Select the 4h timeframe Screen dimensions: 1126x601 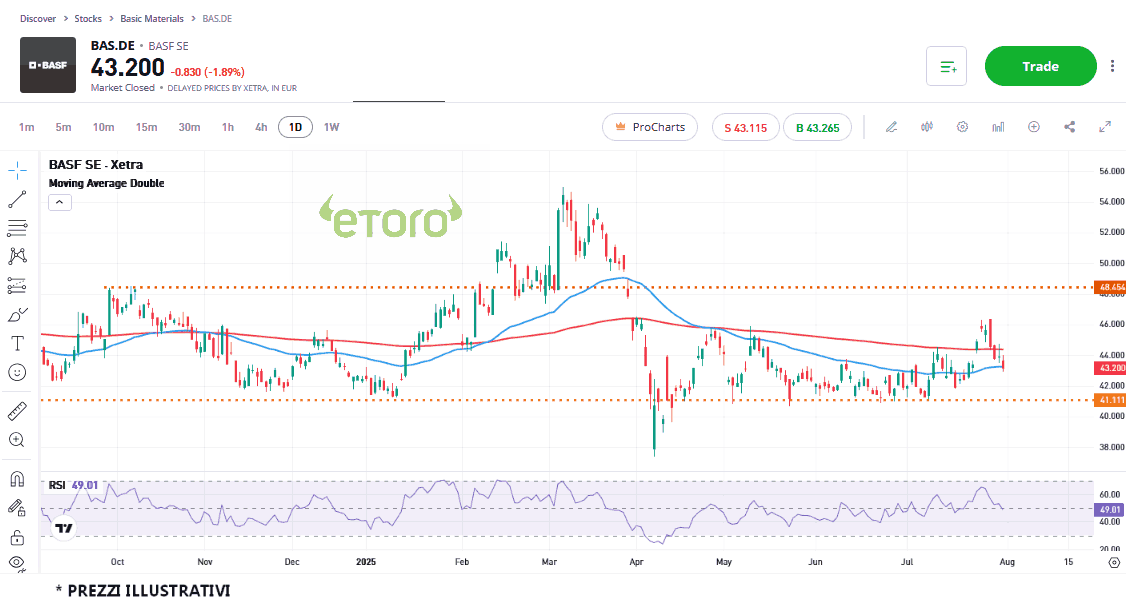[261, 127]
